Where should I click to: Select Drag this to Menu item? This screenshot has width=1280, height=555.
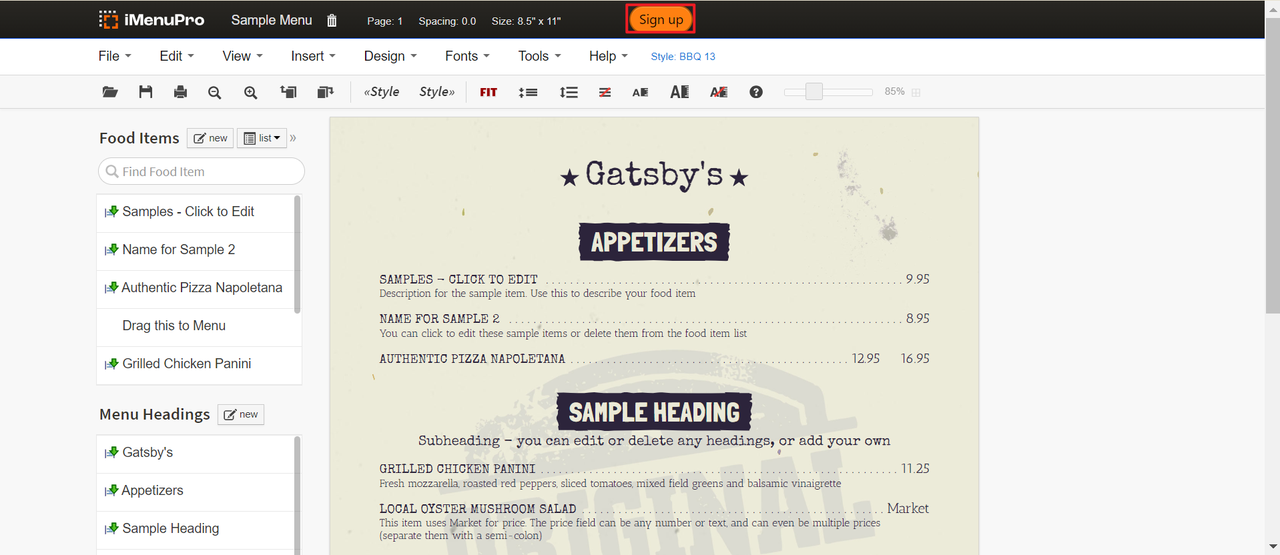pos(174,325)
